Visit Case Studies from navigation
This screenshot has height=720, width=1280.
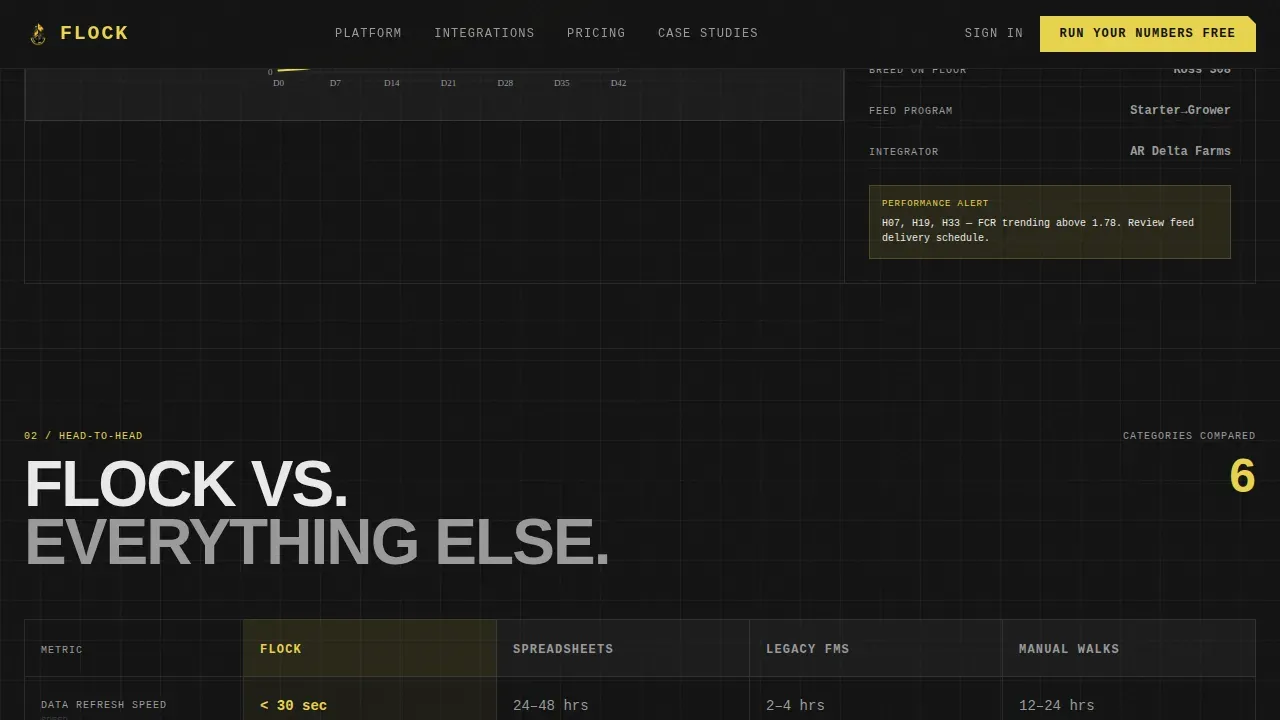tap(708, 33)
